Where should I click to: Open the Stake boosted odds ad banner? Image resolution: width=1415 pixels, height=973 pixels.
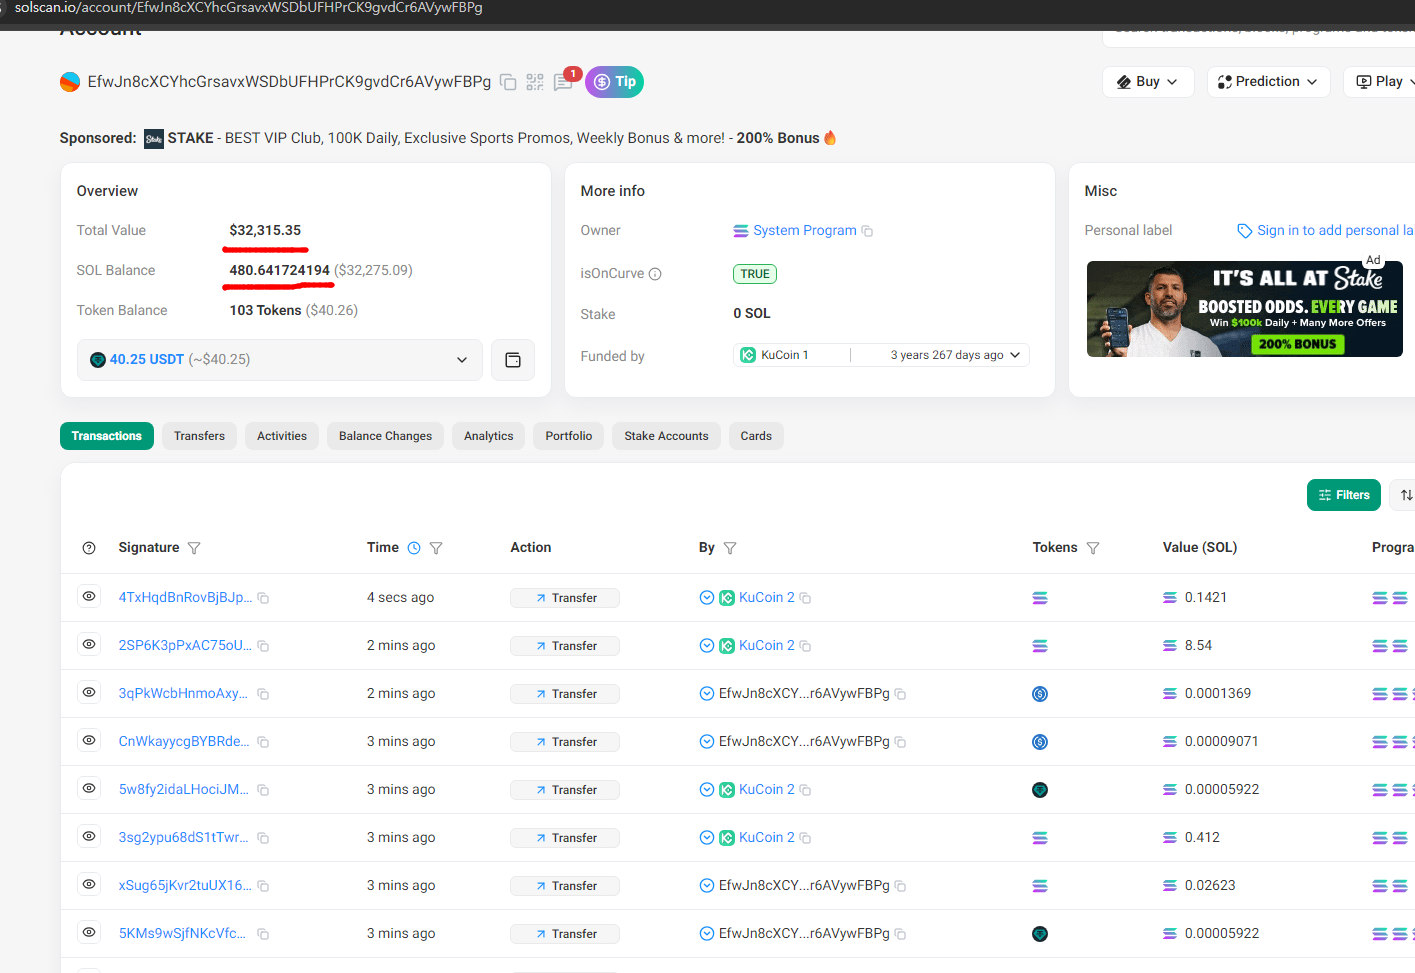pyautogui.click(x=1245, y=309)
